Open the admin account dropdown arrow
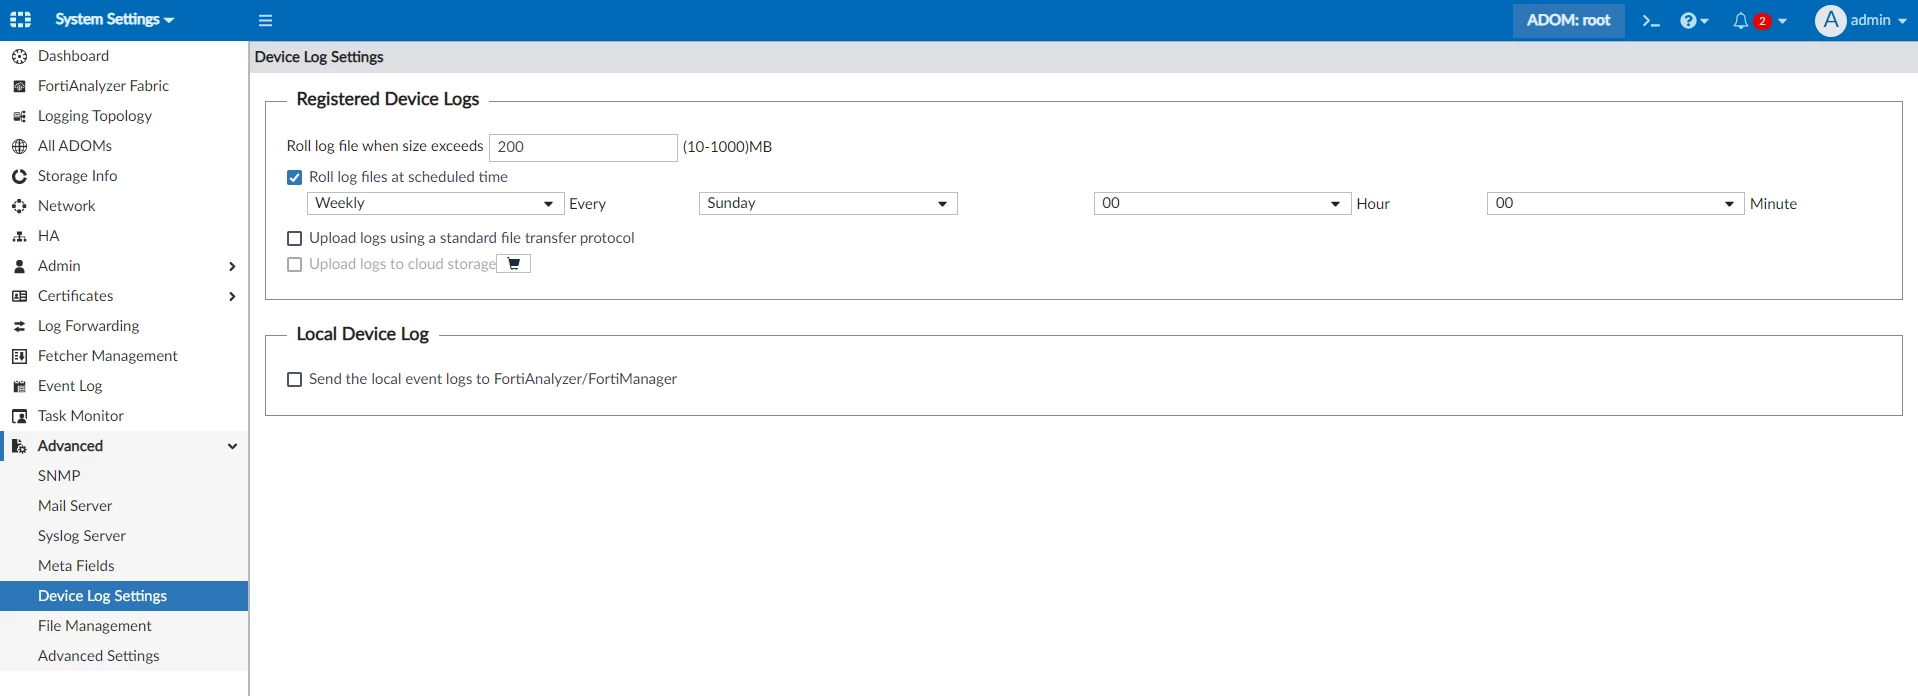1918x696 pixels. [1902, 21]
